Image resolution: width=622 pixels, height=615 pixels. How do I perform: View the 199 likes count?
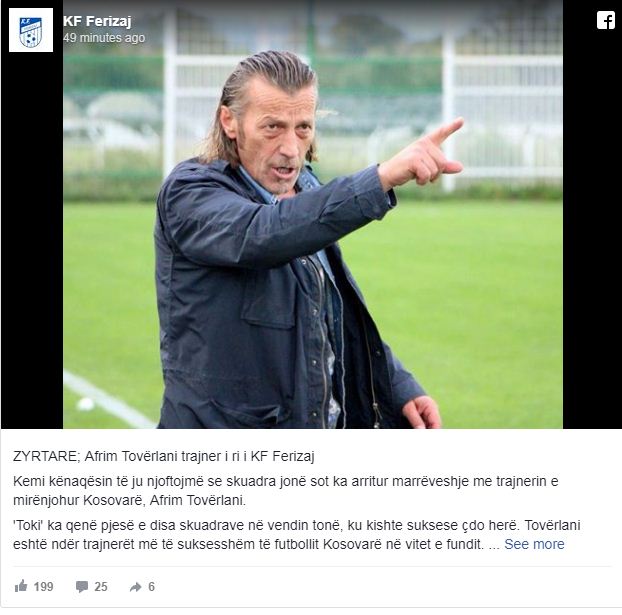pyautogui.click(x=43, y=586)
